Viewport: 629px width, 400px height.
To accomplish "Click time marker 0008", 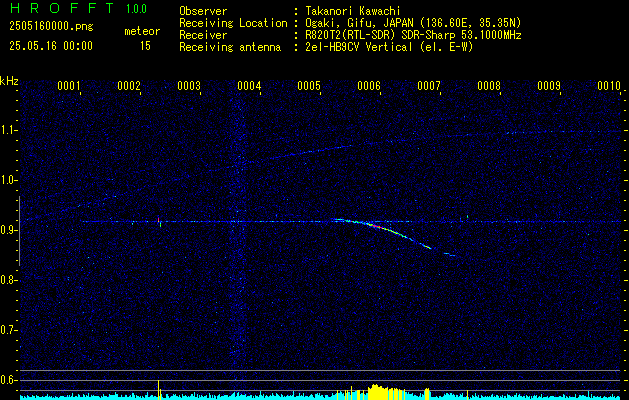I will pos(489,86).
